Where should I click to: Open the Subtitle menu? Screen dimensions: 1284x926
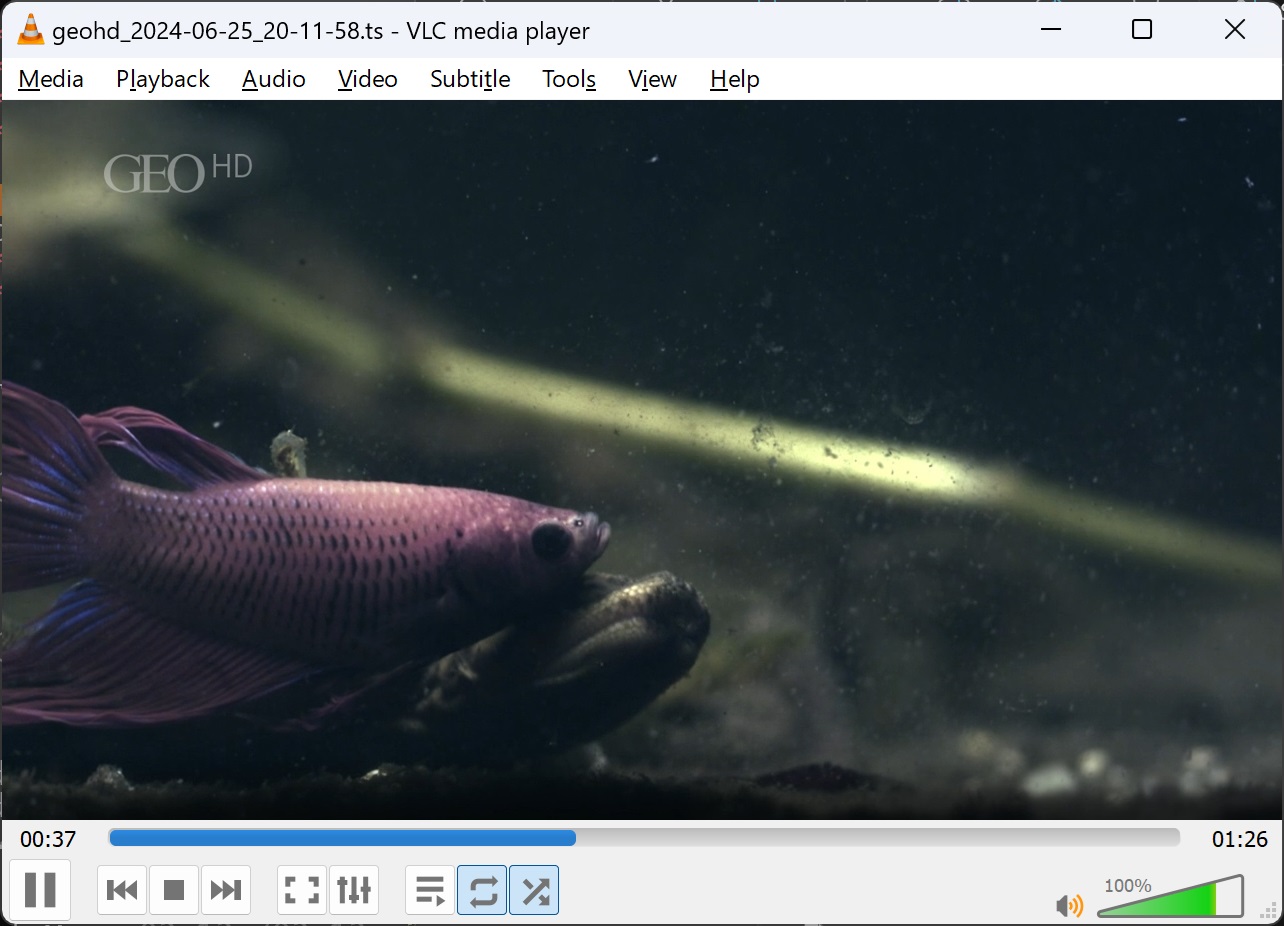[470, 79]
